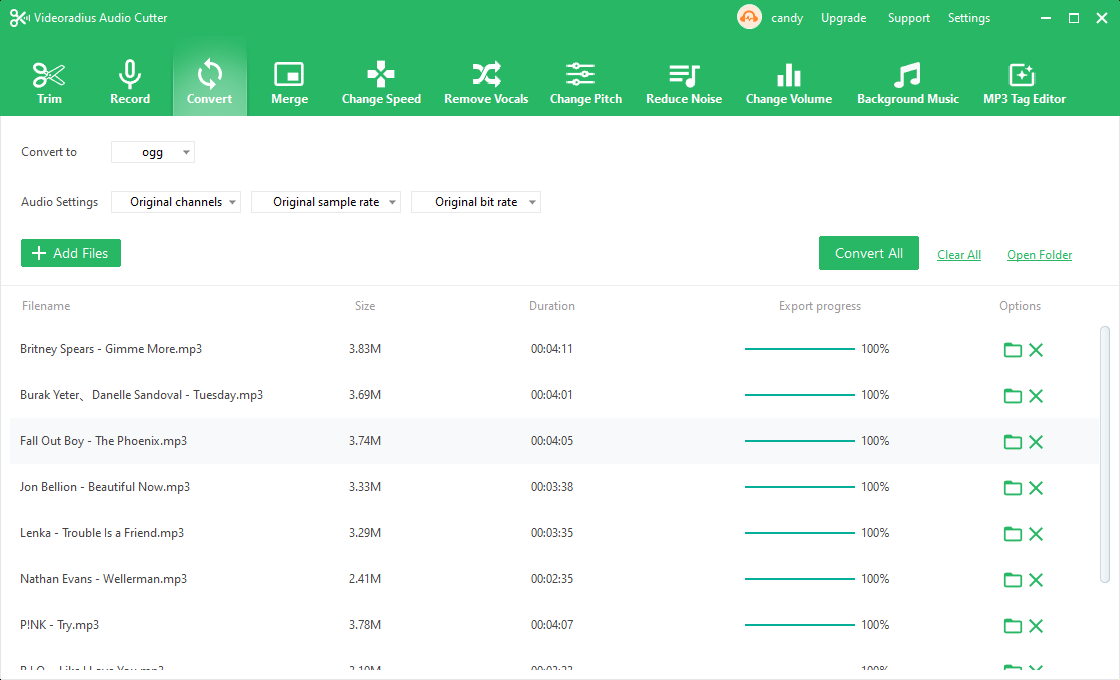Screen dimensions: 1120x680
Task: Open the Merge tool
Action: tap(289, 84)
